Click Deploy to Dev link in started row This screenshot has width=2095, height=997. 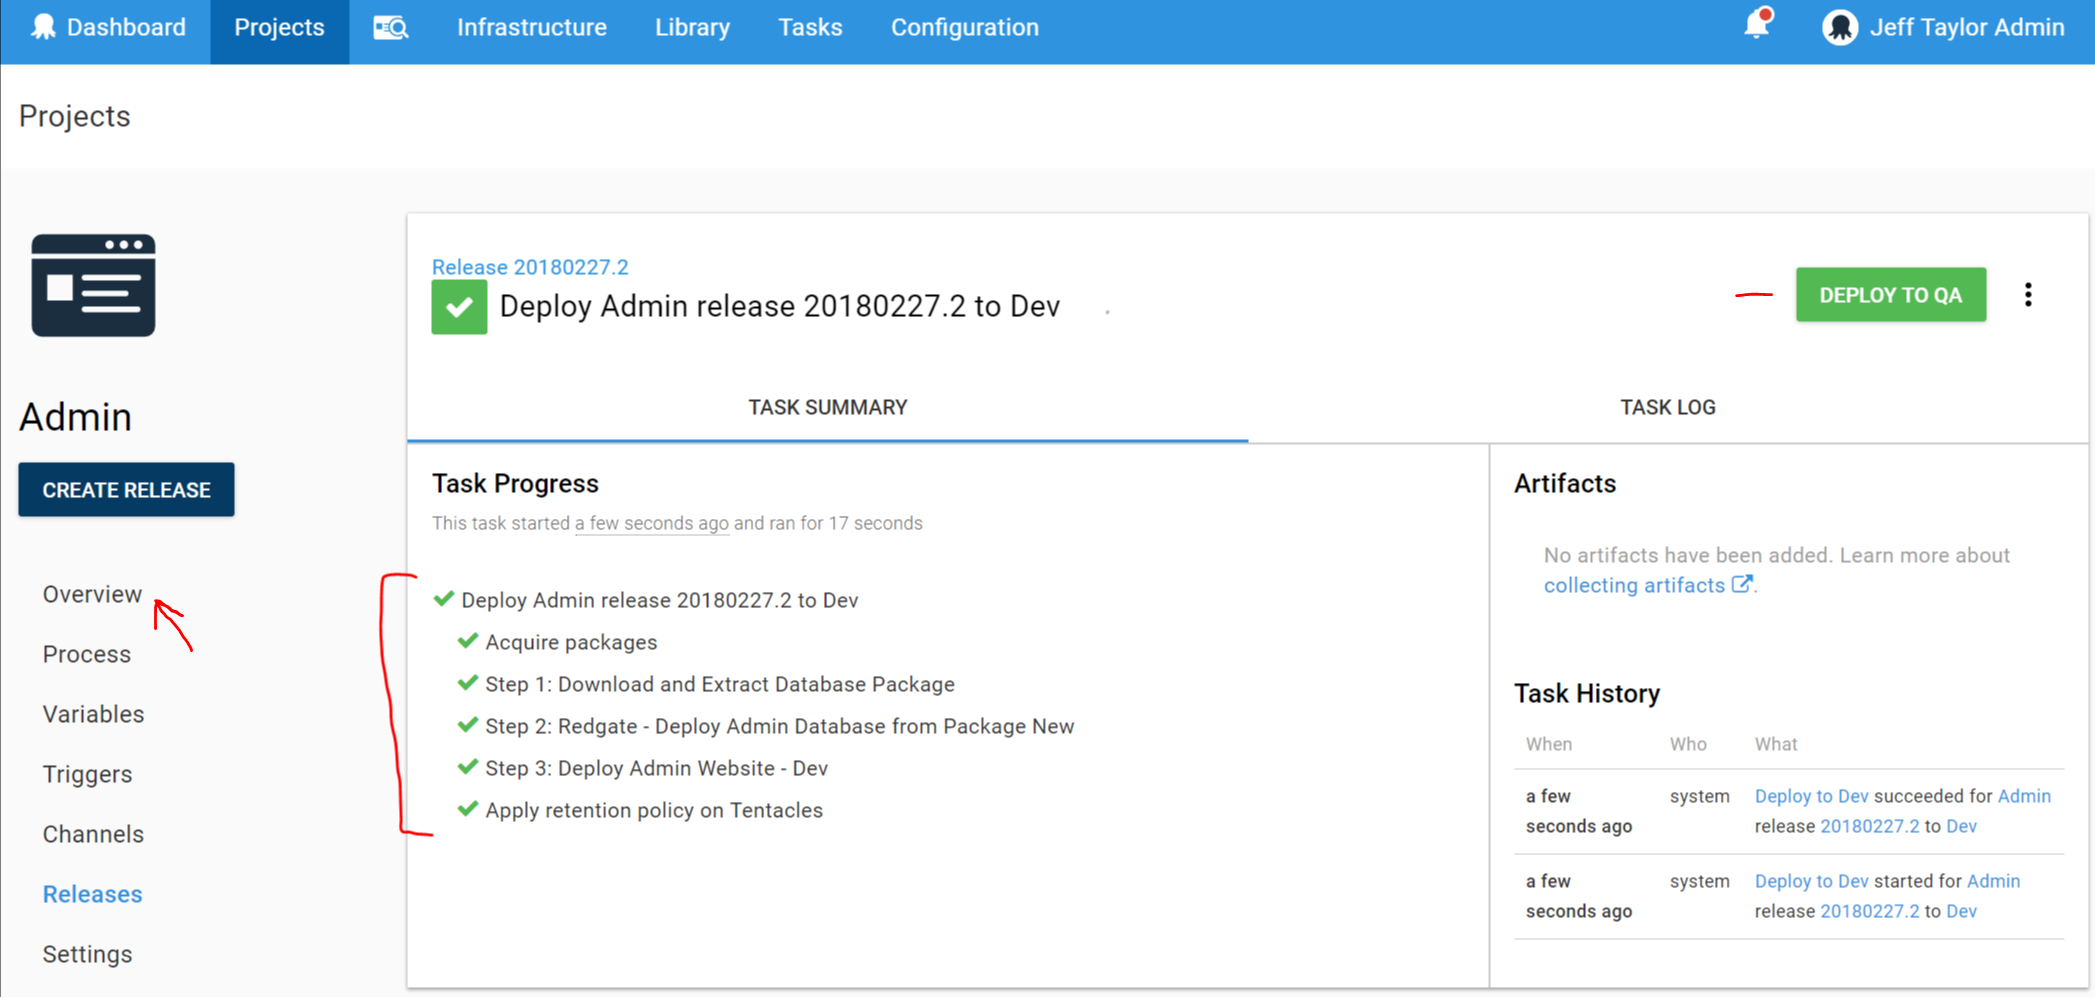click(x=1811, y=881)
